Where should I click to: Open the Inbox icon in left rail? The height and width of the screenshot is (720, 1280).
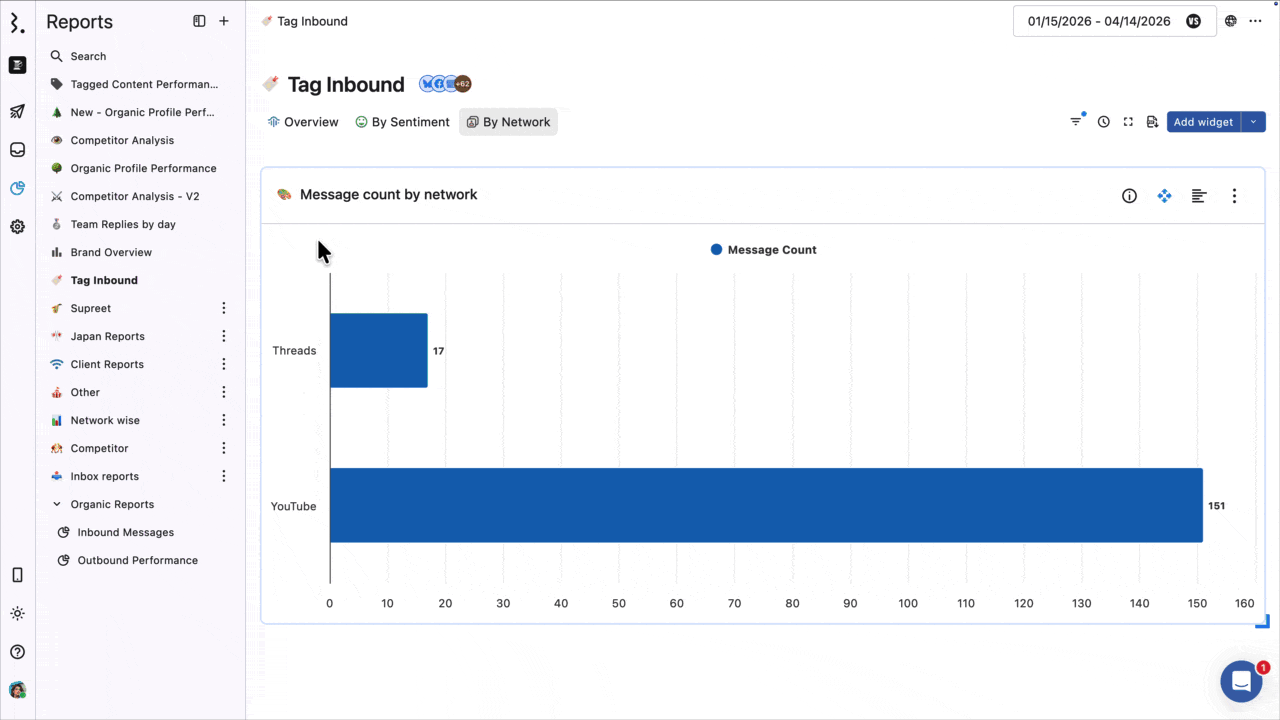click(17, 150)
